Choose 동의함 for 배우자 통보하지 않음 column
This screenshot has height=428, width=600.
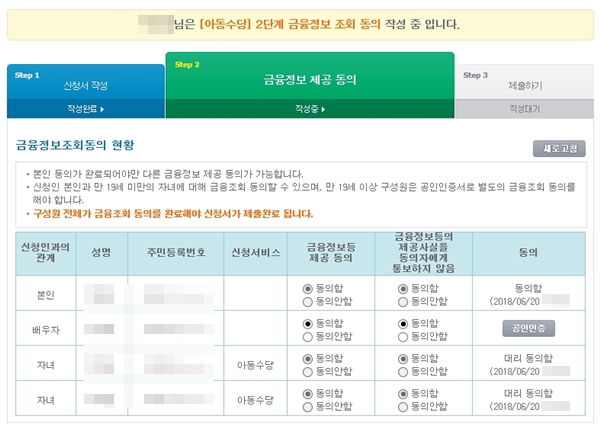(403, 323)
